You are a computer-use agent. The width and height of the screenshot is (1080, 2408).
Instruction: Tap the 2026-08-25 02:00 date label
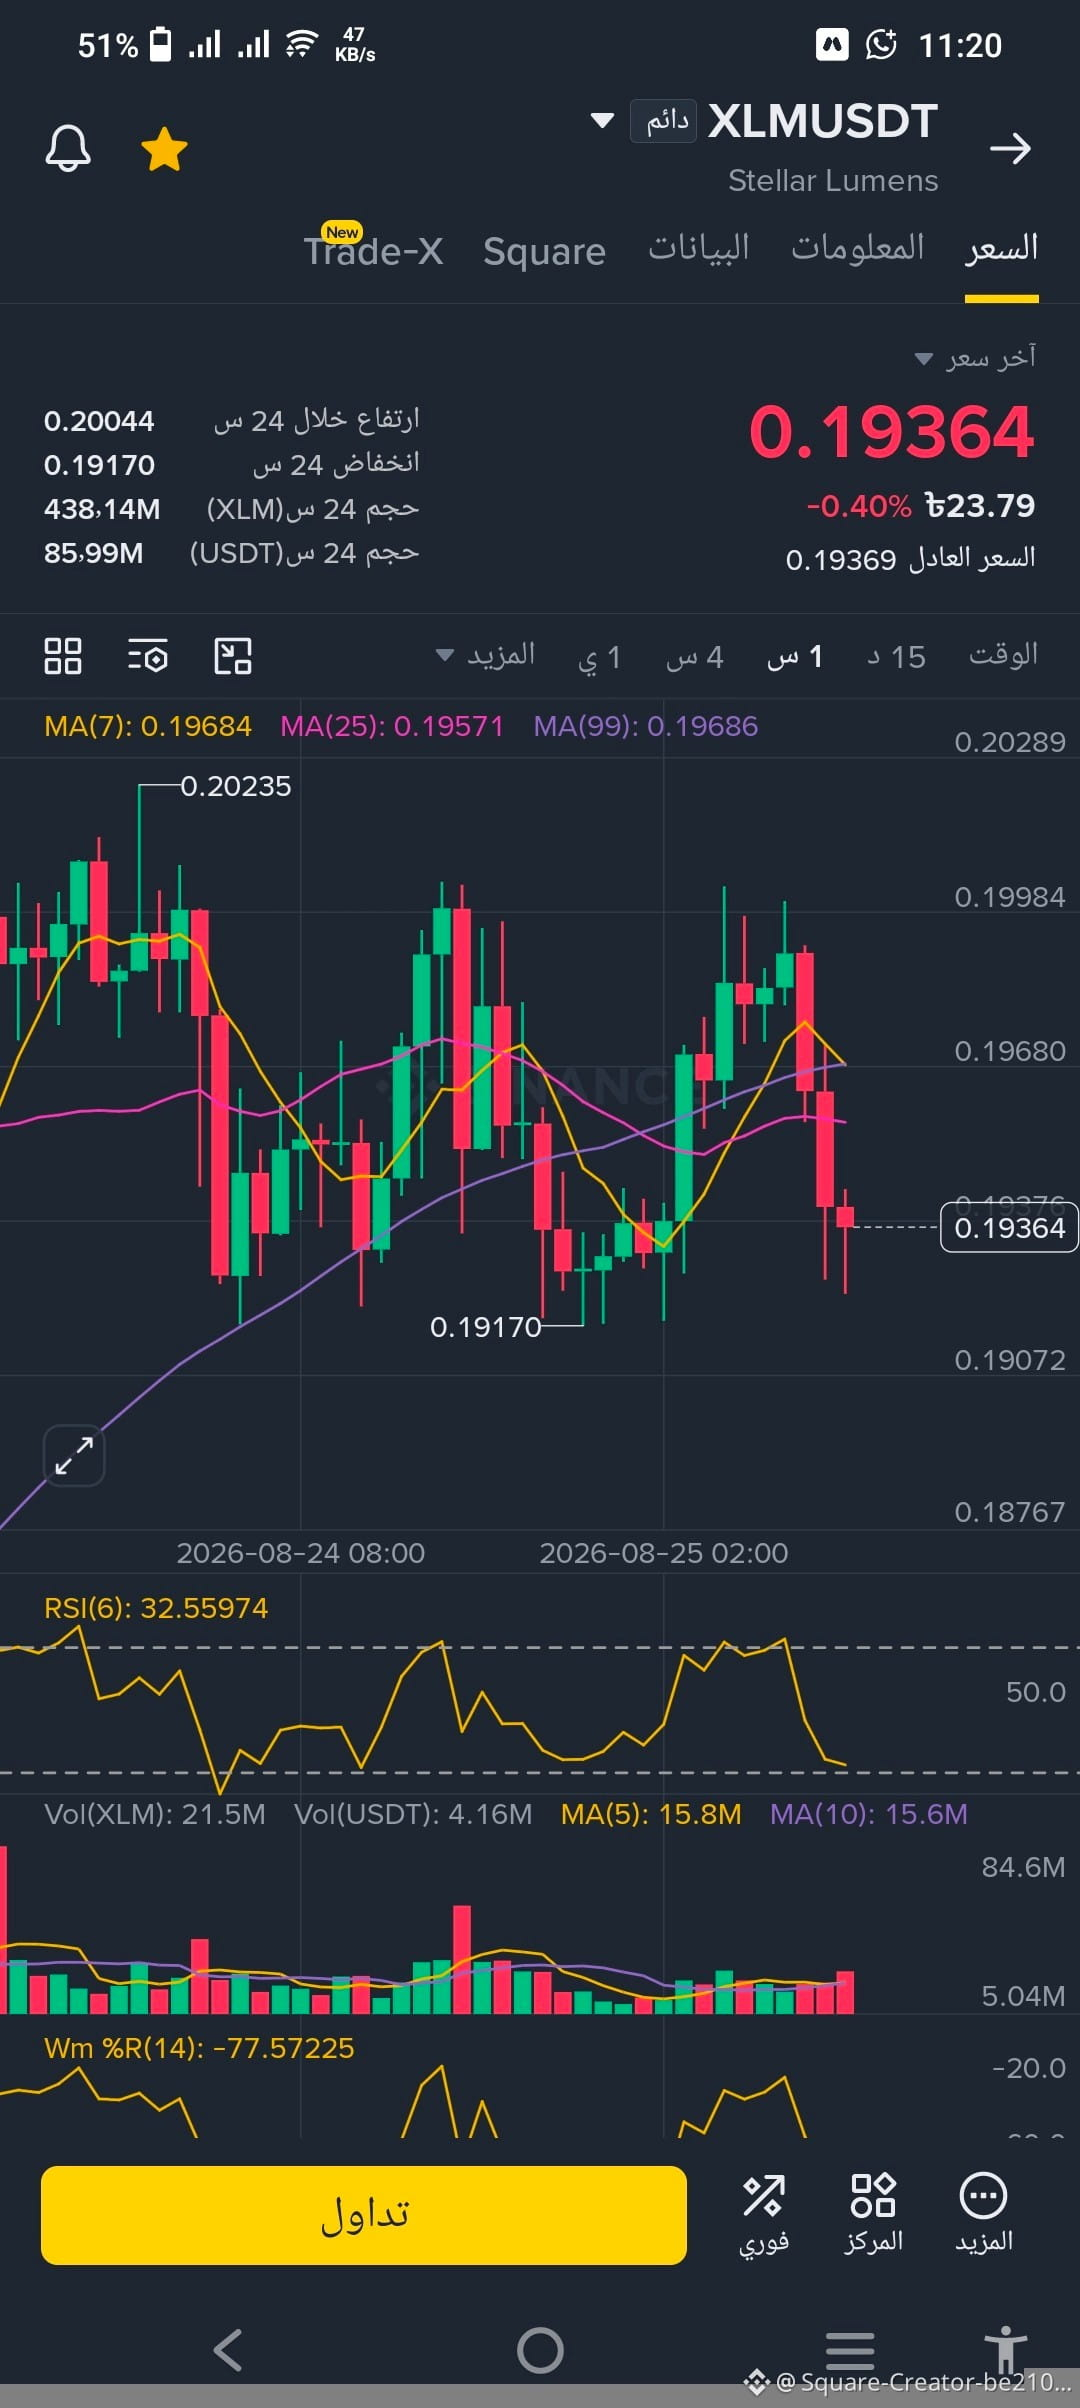click(x=664, y=1553)
